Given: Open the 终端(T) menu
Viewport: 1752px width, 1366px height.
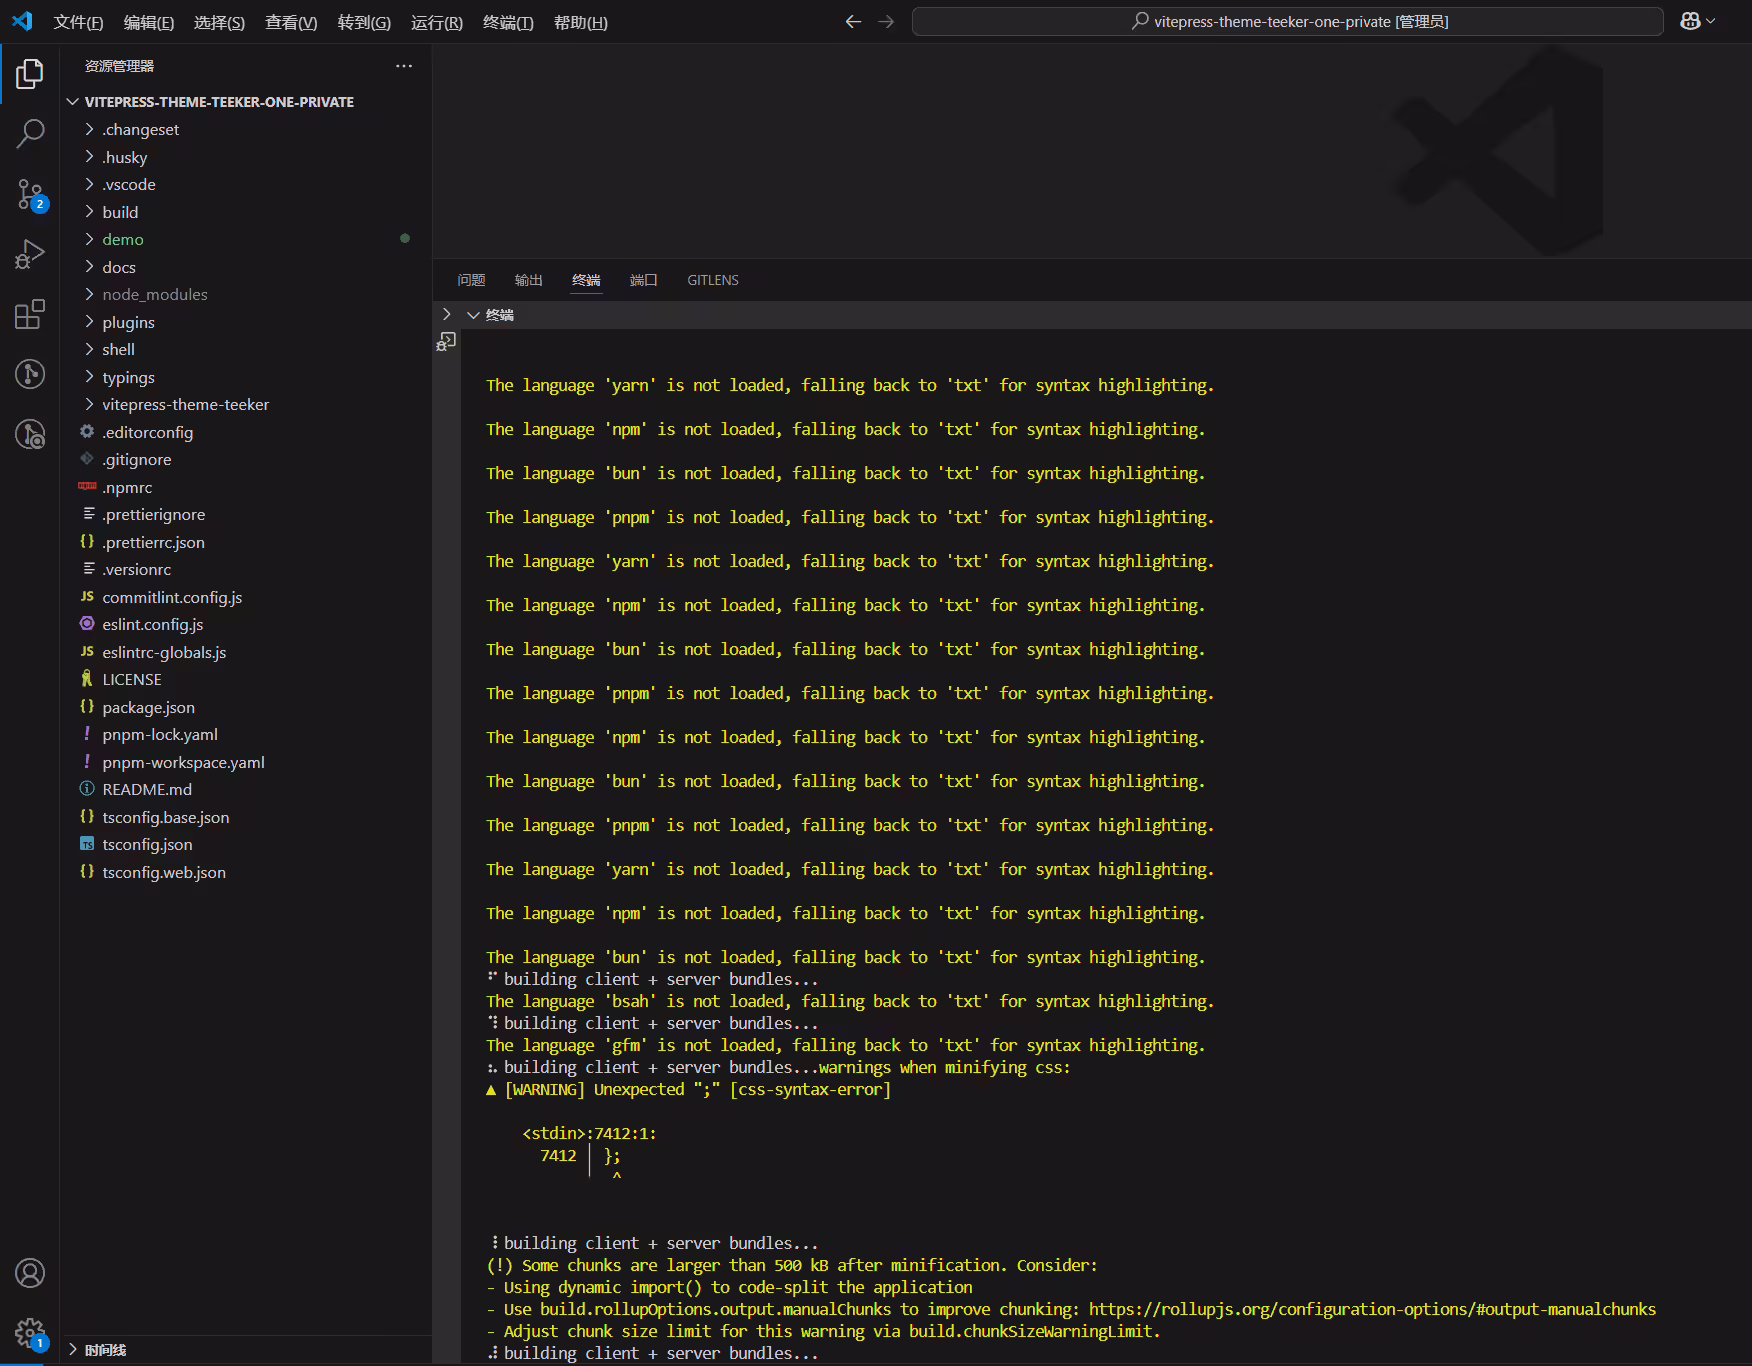Looking at the screenshot, I should (x=508, y=22).
